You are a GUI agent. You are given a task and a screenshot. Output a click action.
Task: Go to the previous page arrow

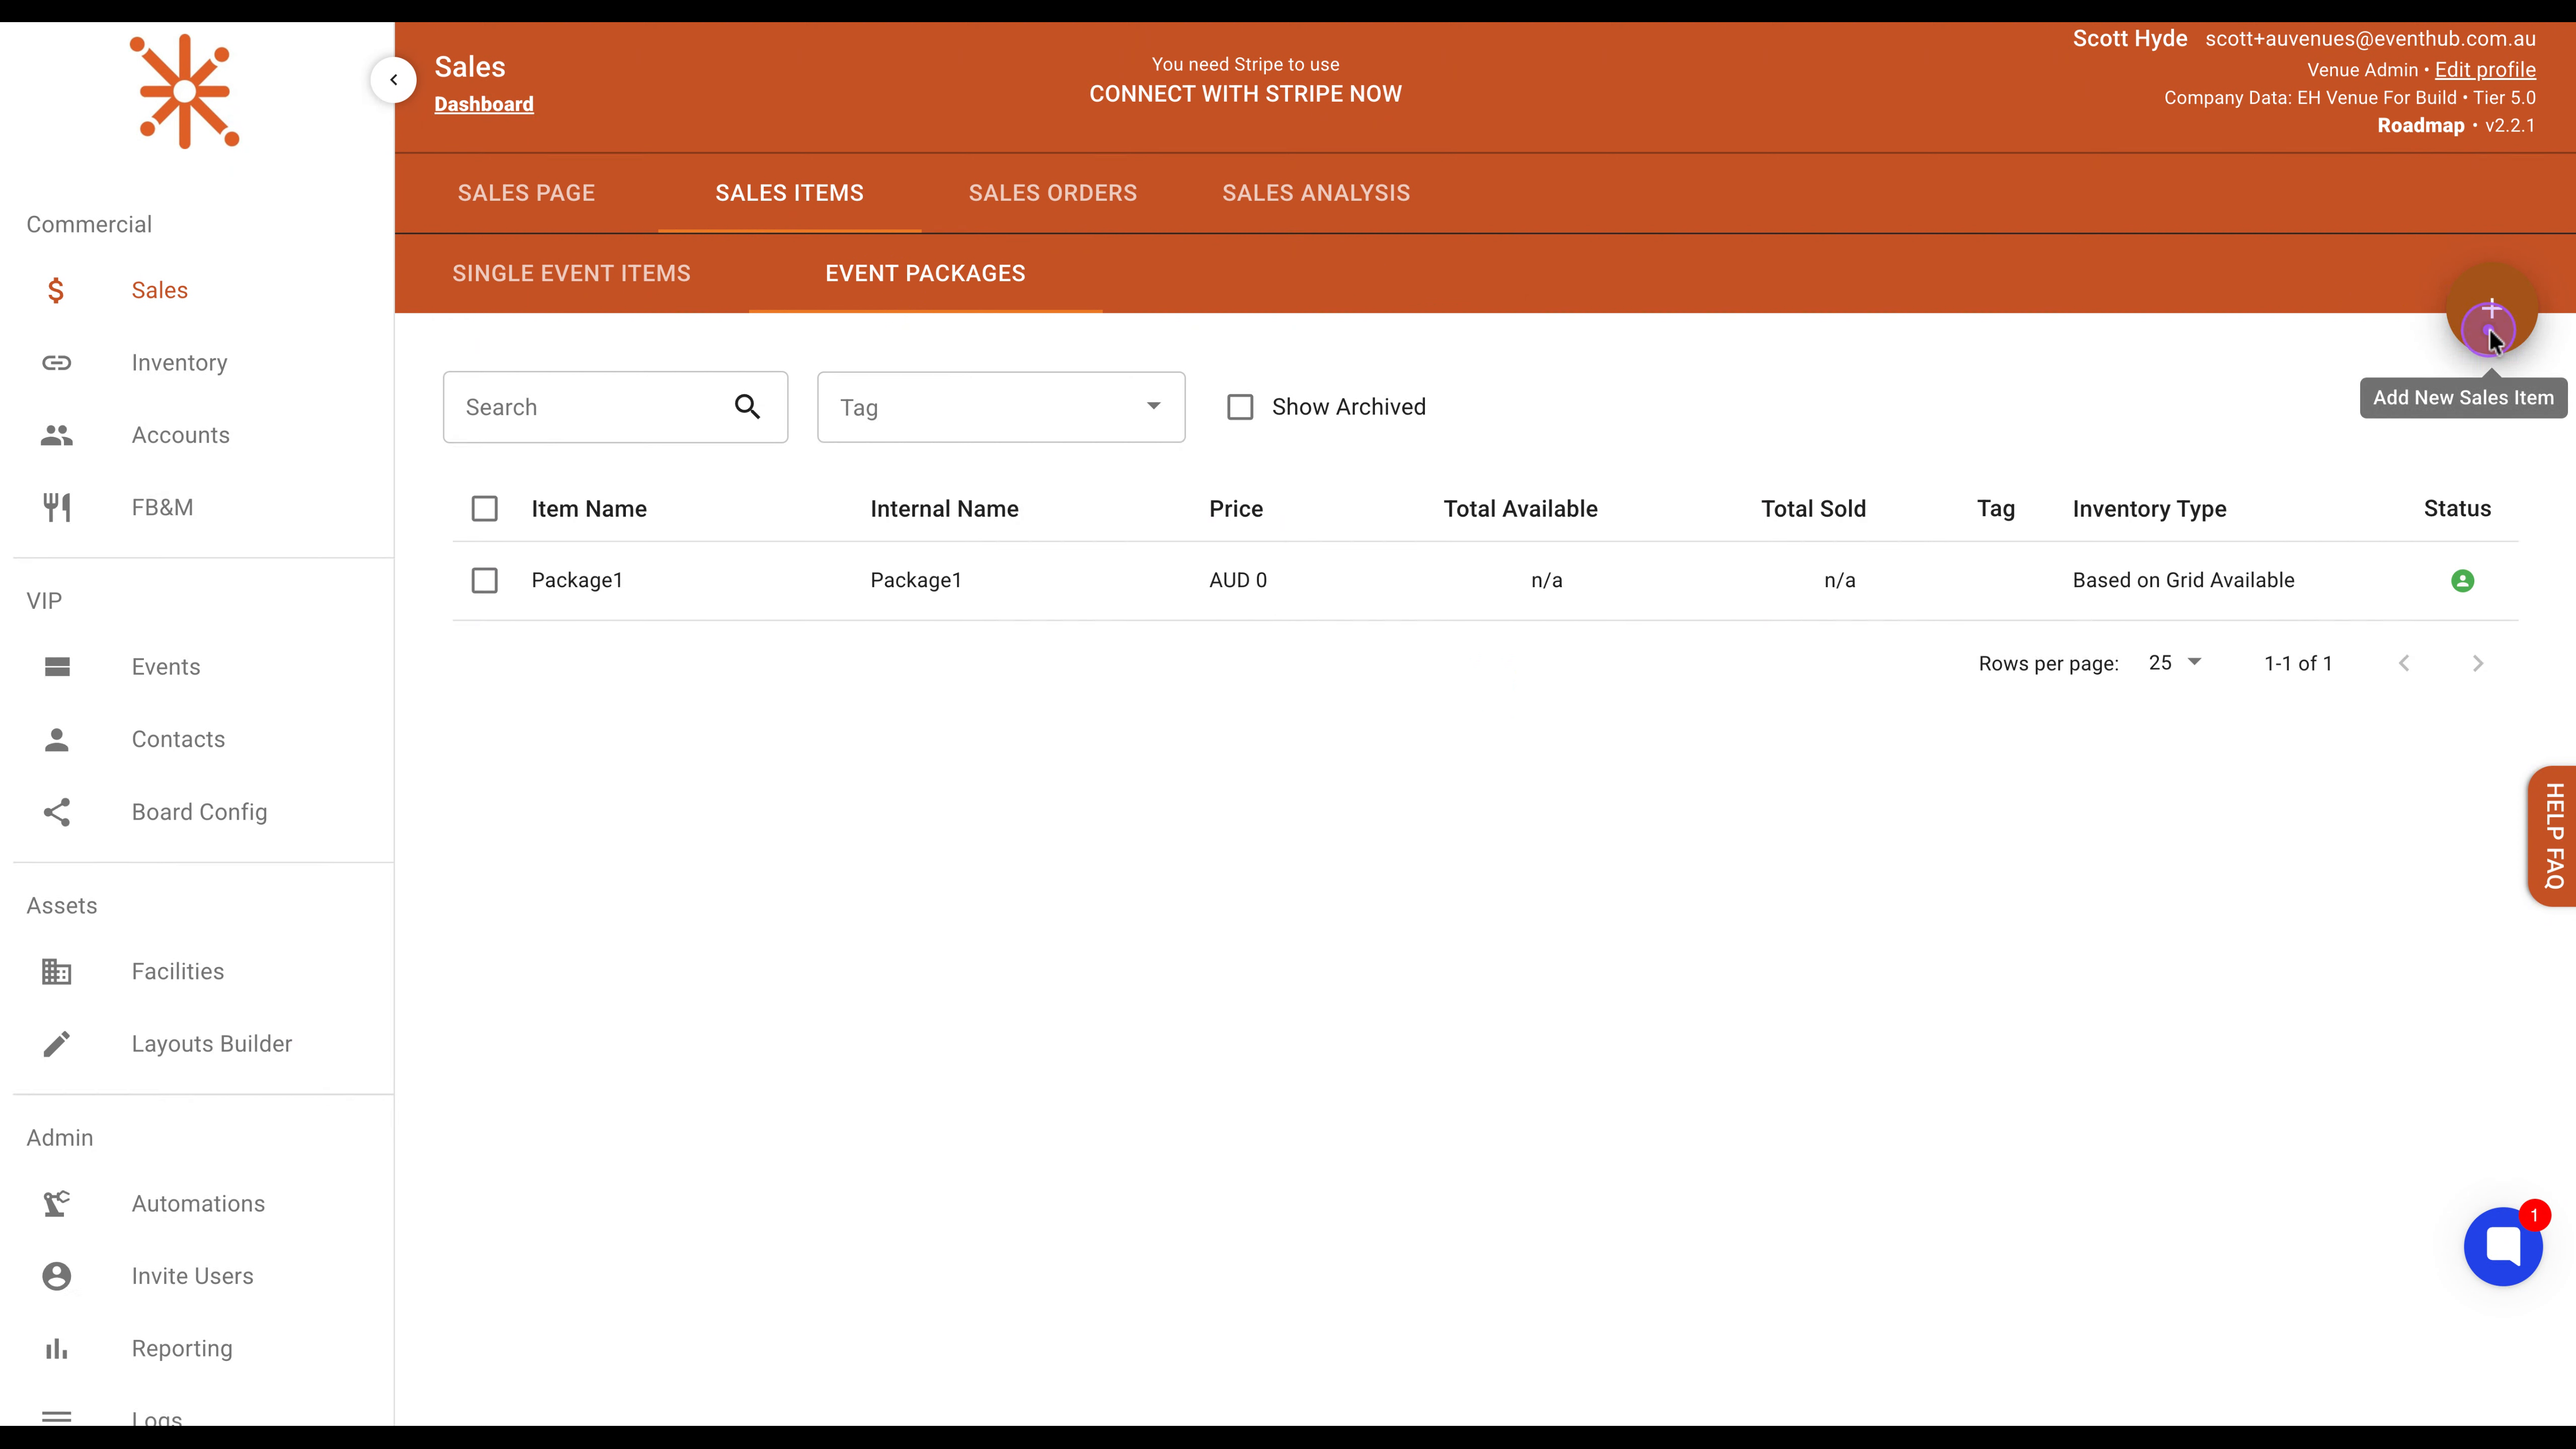click(2404, 664)
